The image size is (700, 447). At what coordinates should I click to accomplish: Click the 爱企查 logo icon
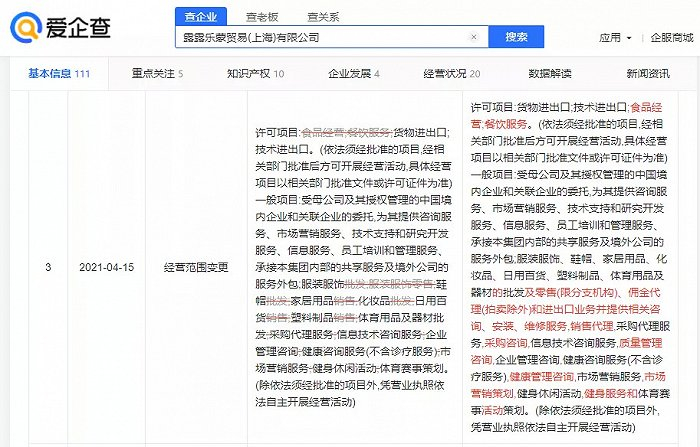tap(26, 28)
